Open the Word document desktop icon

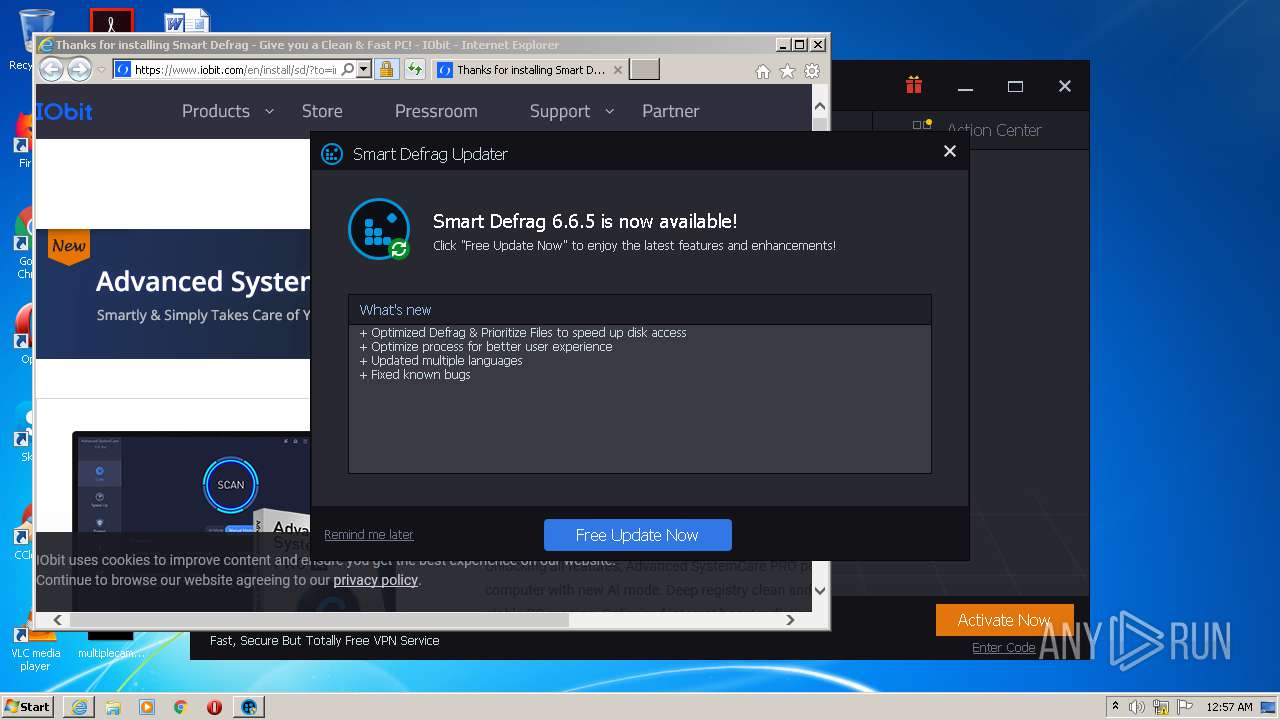click(x=186, y=22)
